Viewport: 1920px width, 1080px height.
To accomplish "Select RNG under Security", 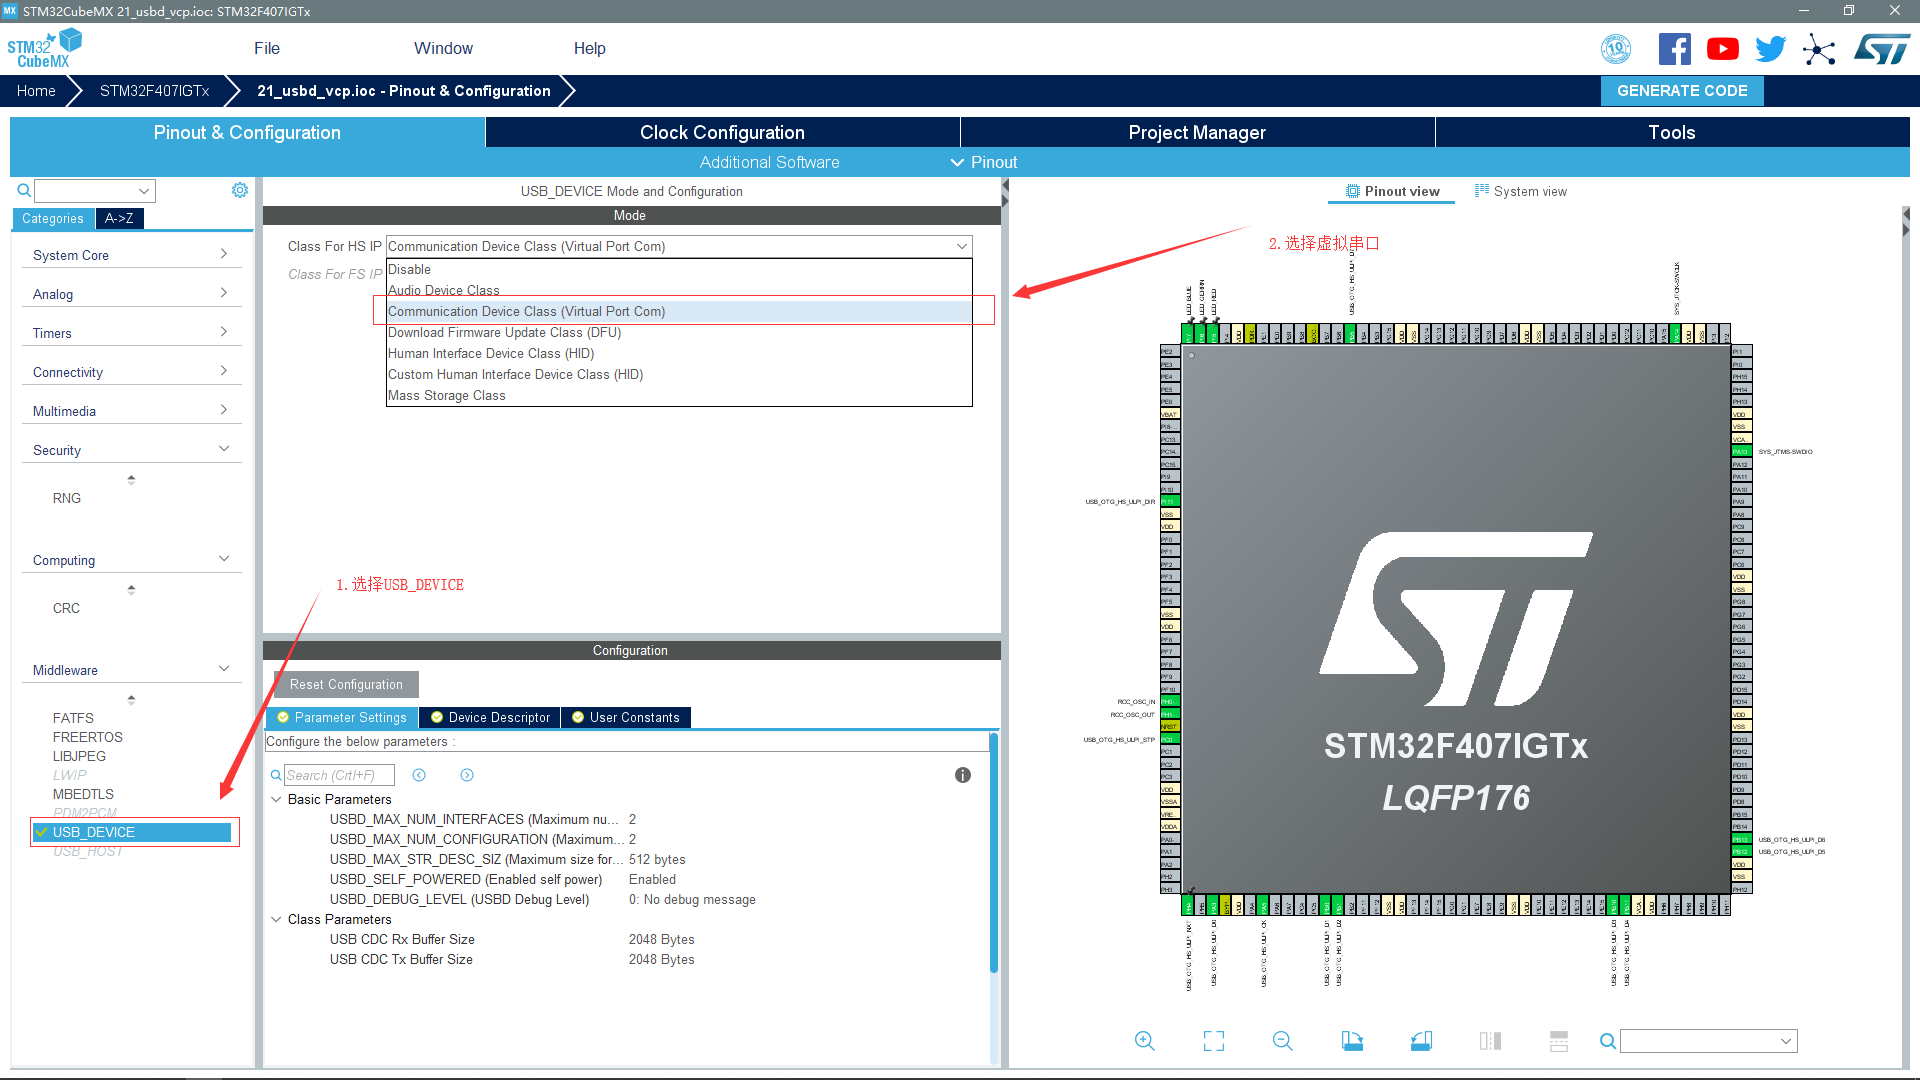I will click(67, 498).
